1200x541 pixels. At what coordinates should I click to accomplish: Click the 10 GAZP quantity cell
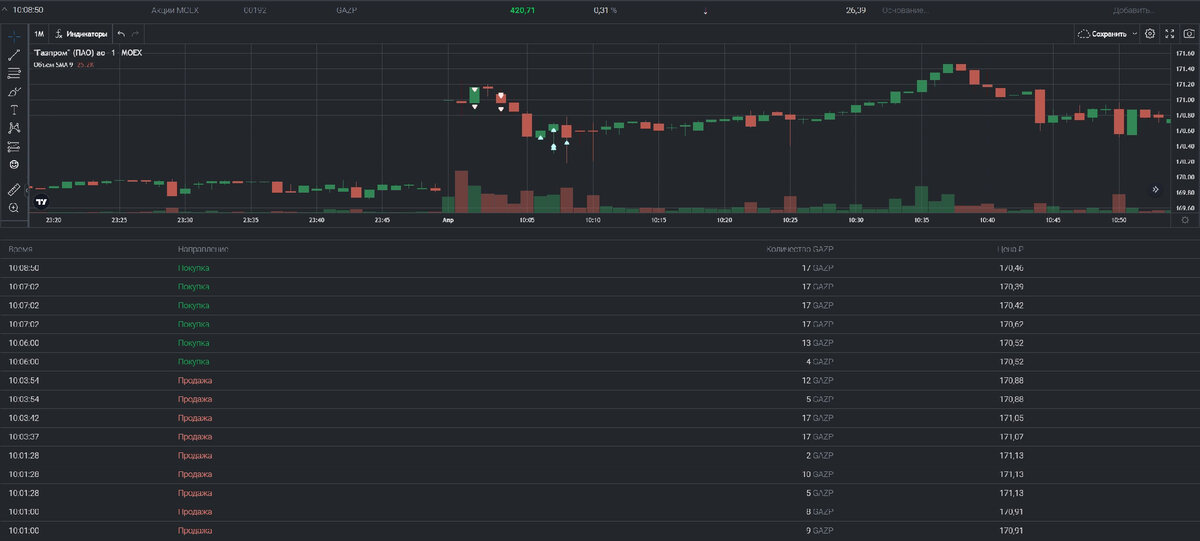point(817,474)
